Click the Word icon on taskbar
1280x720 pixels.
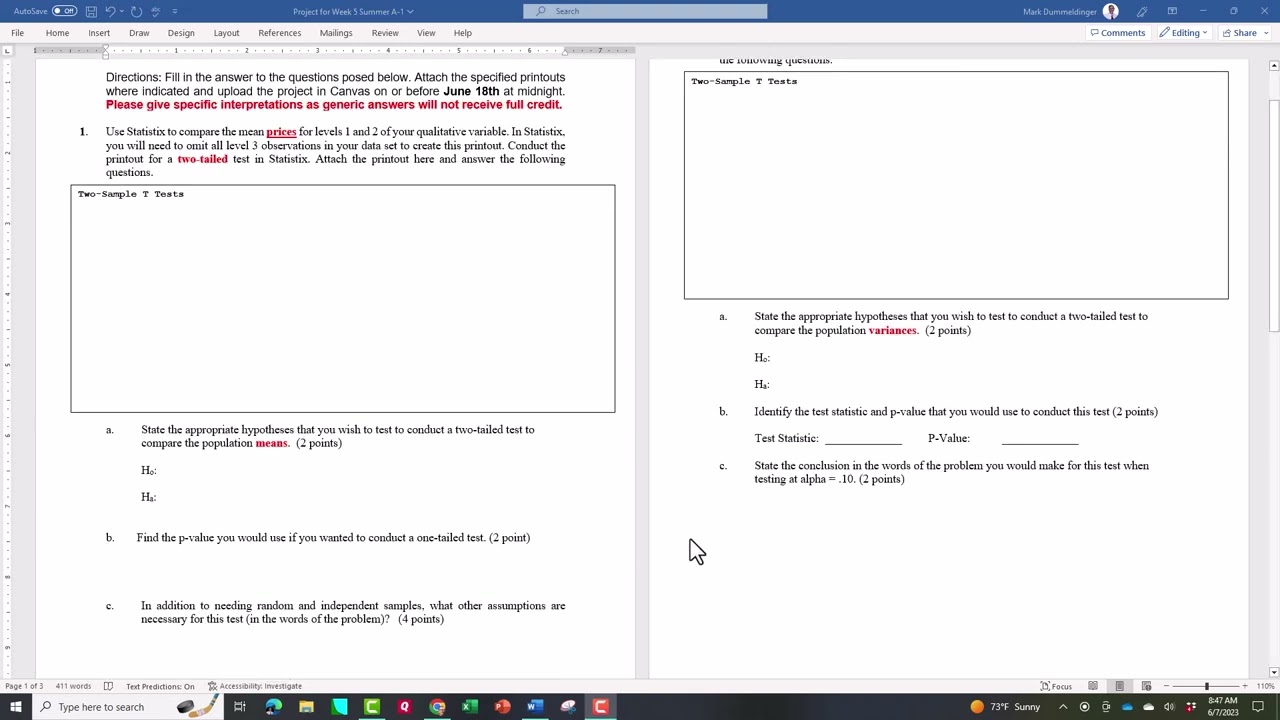tap(535, 707)
